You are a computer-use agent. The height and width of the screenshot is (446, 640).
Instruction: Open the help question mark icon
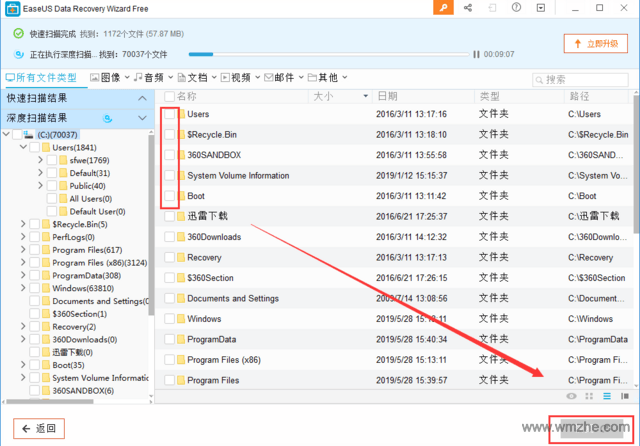point(516,7)
